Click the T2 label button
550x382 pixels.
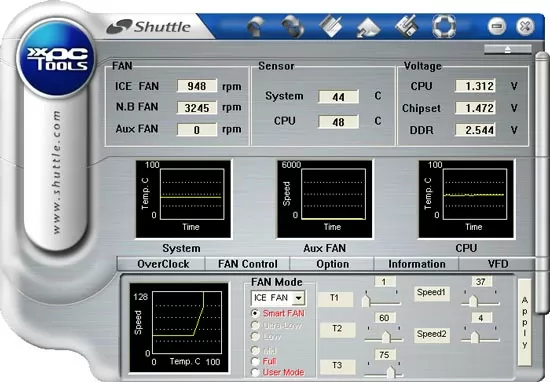[337, 329]
